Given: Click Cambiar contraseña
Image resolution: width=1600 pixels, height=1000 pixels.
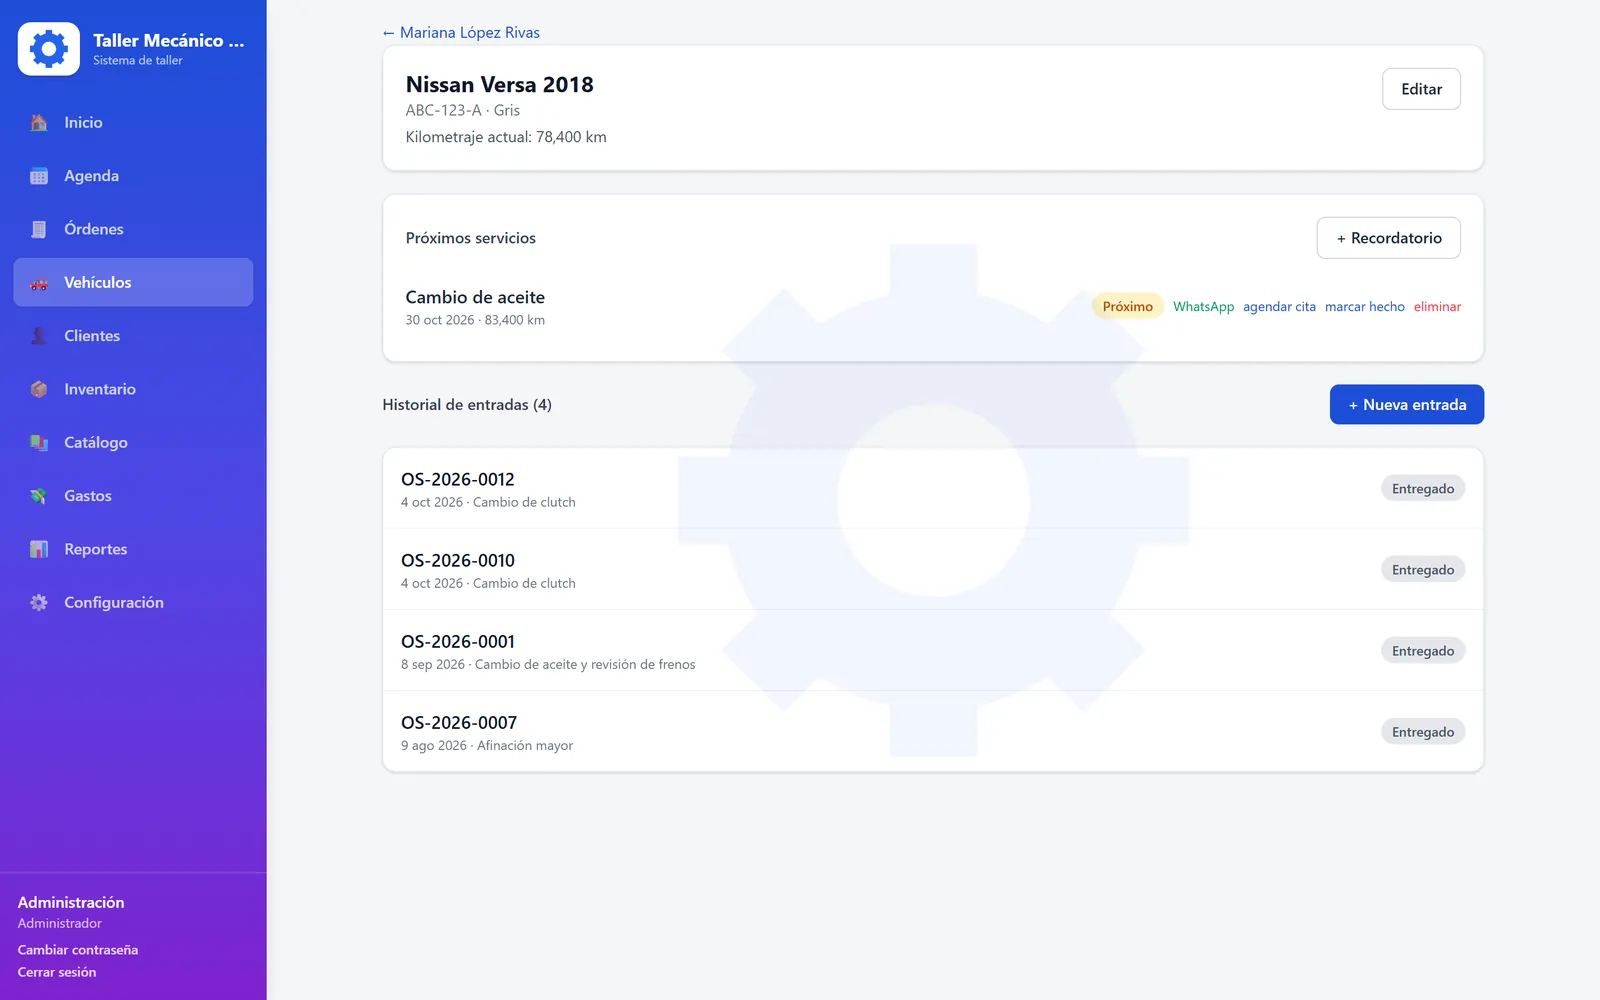Looking at the screenshot, I should point(78,950).
